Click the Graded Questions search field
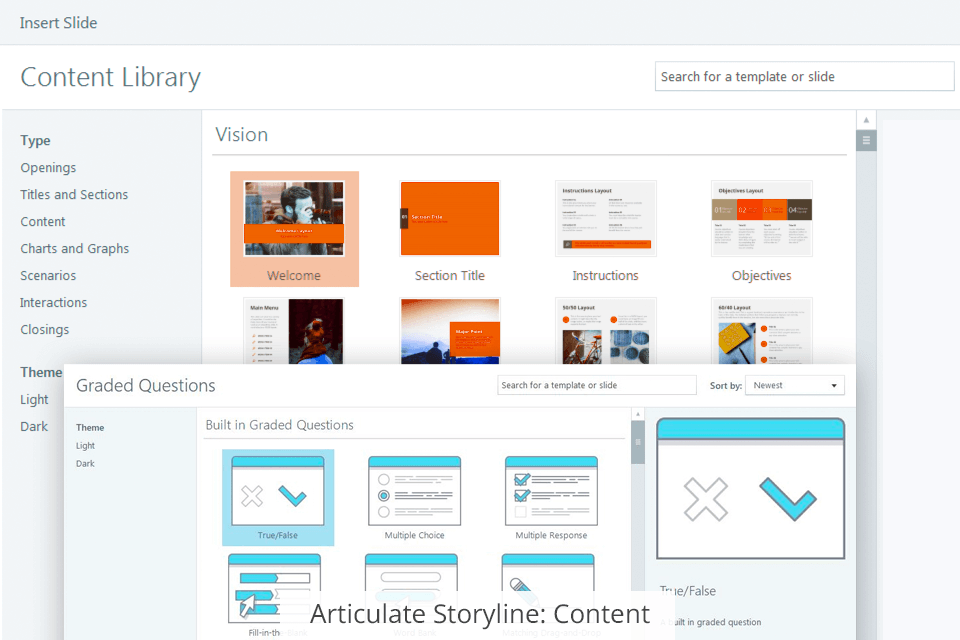 tap(597, 385)
